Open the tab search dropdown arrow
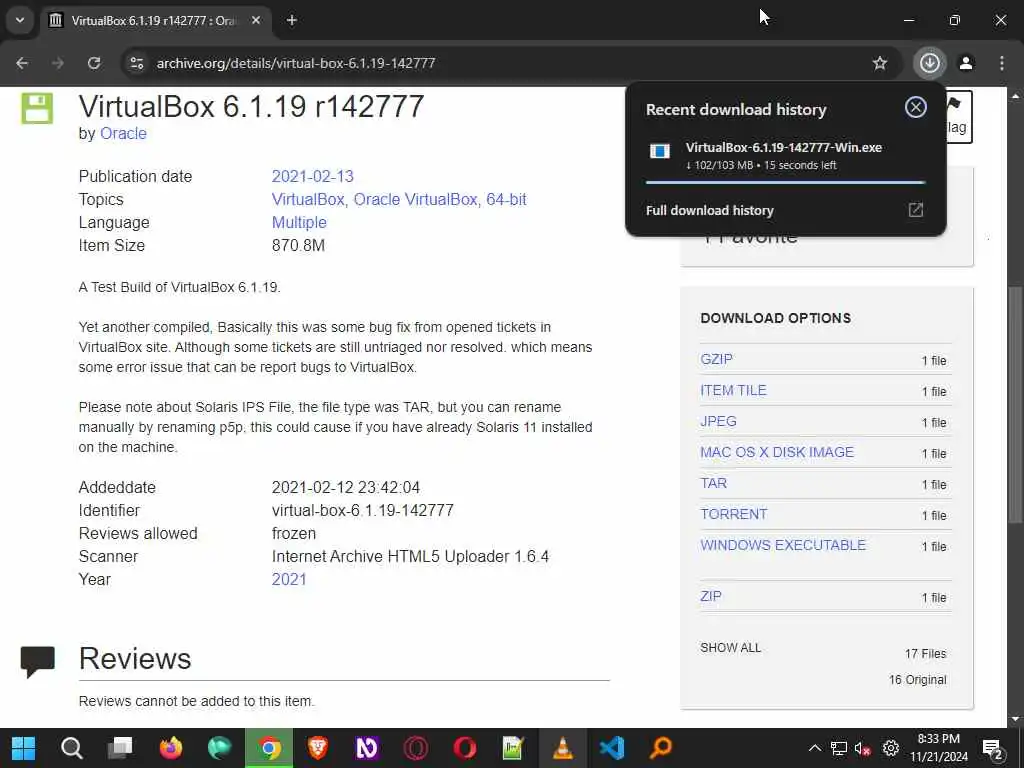 pos(20,20)
